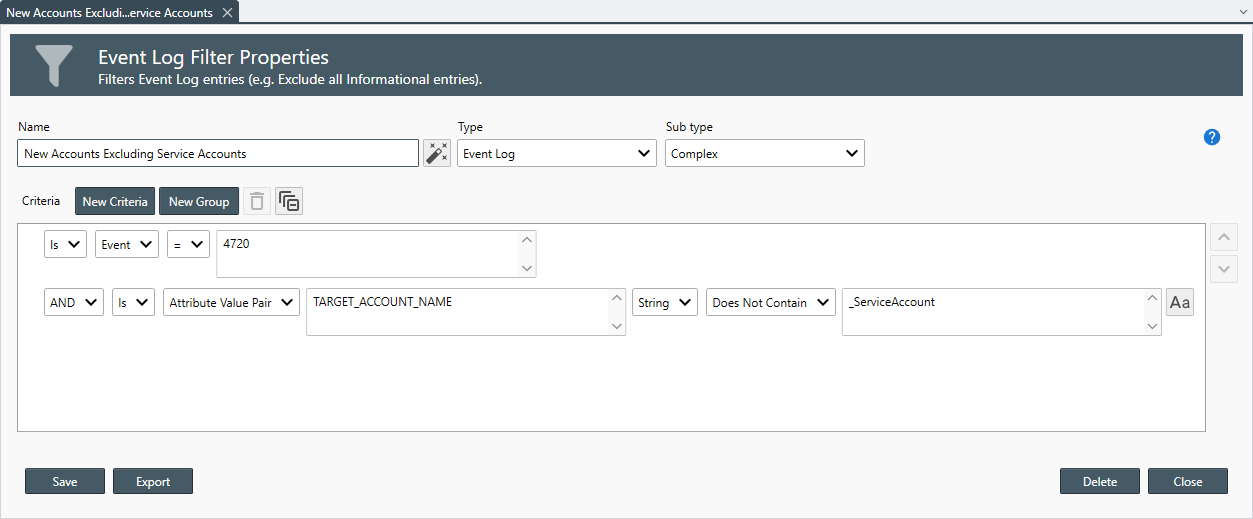The width and height of the screenshot is (1253, 519).
Task: Close the filter tab with X
Action: 227,13
